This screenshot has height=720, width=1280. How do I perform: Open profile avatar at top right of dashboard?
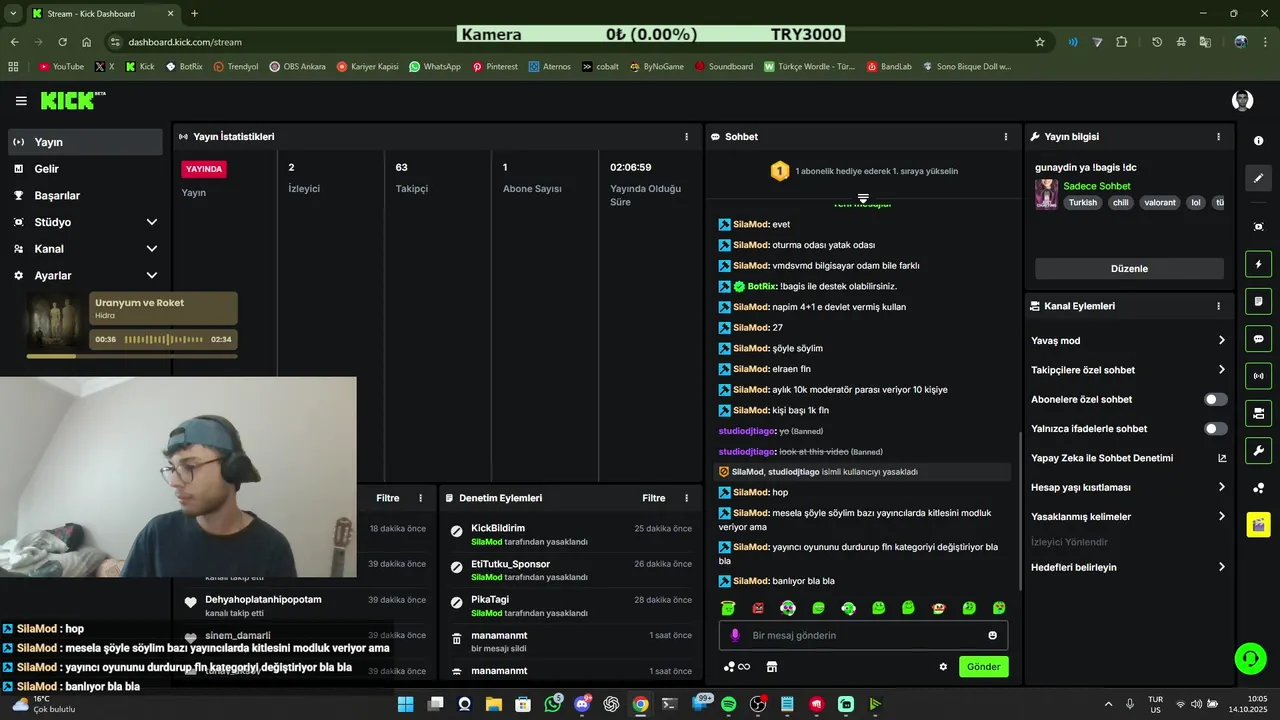(1243, 101)
